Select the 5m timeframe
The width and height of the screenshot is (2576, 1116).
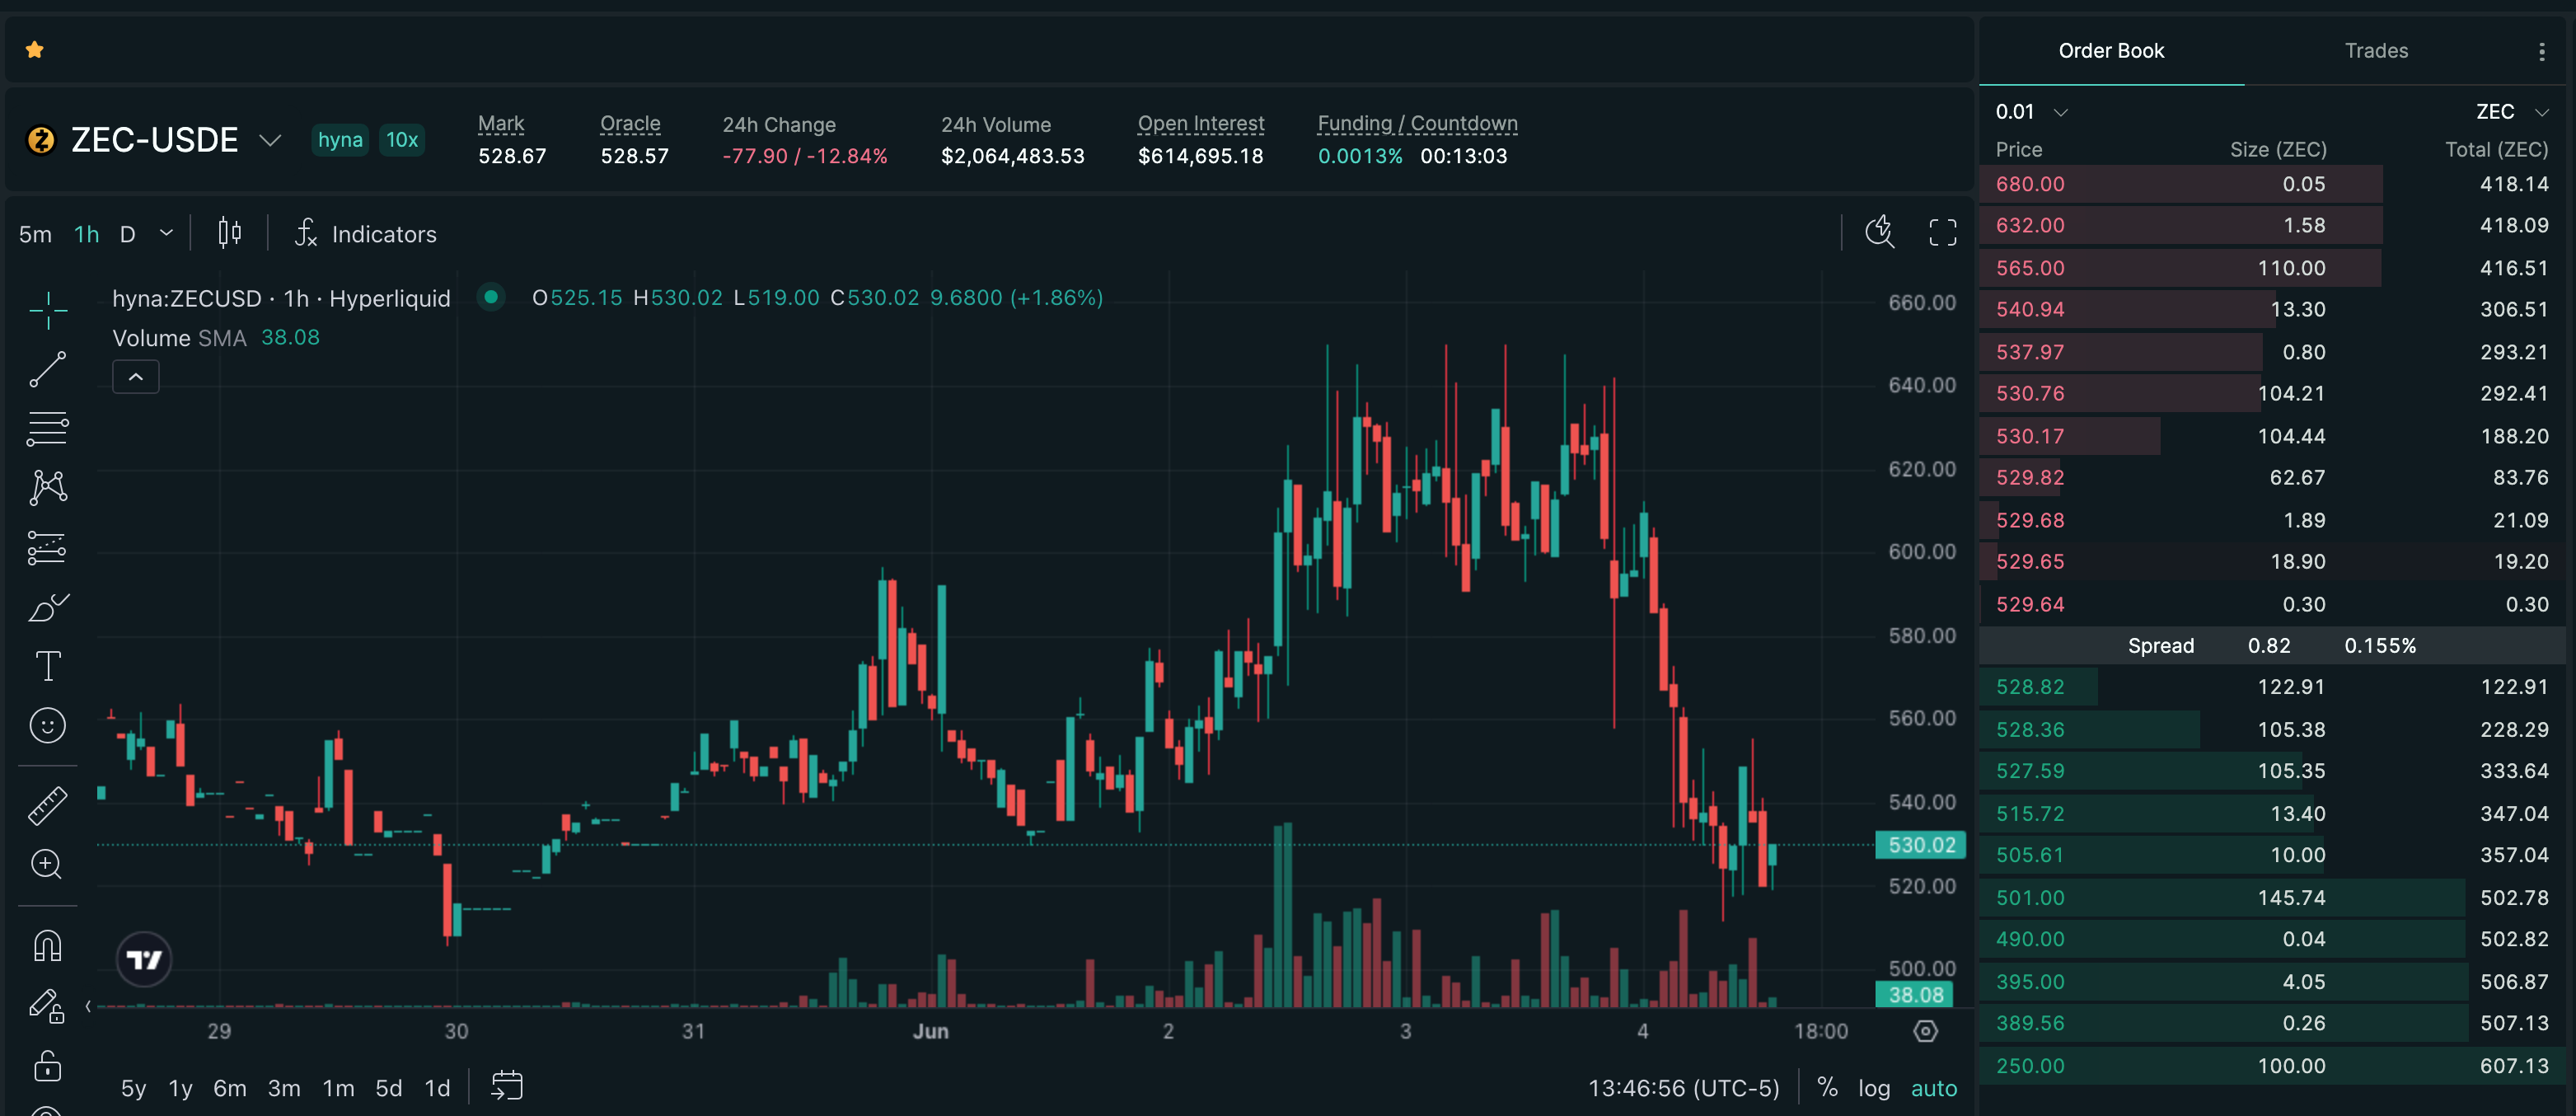tap(35, 234)
